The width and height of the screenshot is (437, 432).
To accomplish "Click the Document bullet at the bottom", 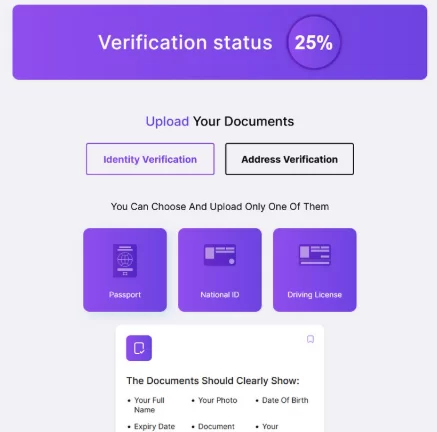I will (213, 427).
